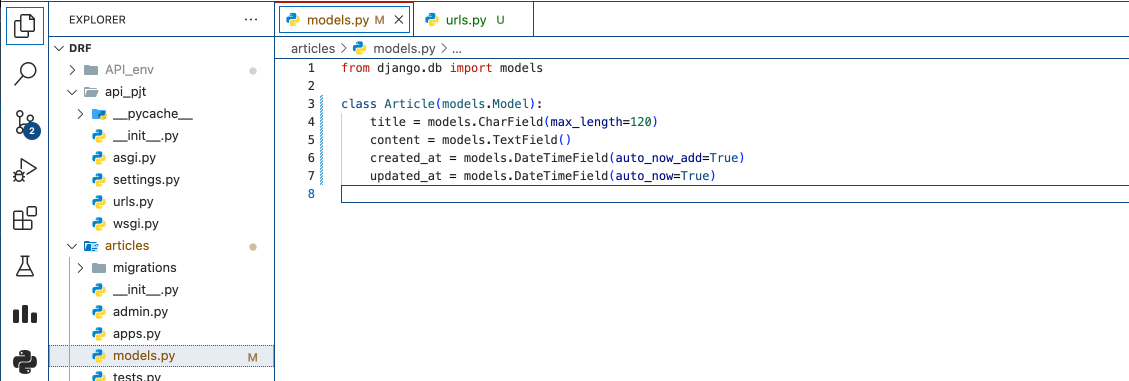Click the title CharField code line

click(514, 122)
